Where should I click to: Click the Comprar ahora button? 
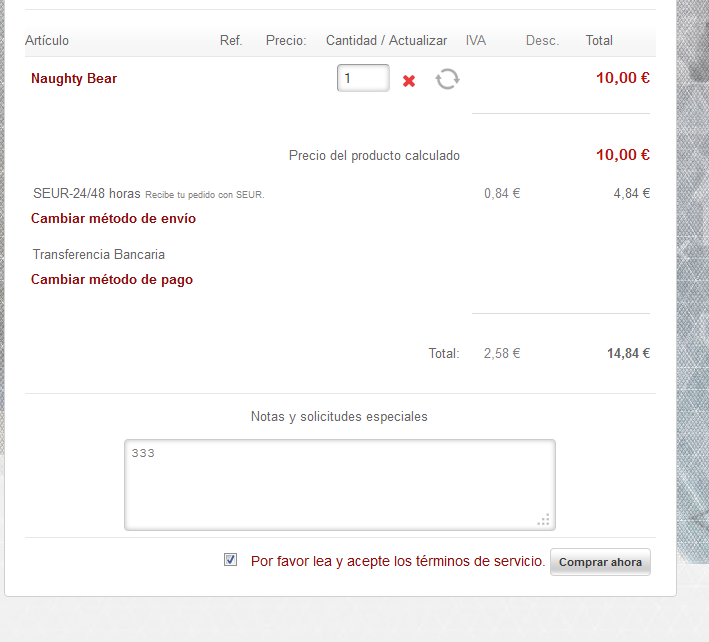(600, 562)
